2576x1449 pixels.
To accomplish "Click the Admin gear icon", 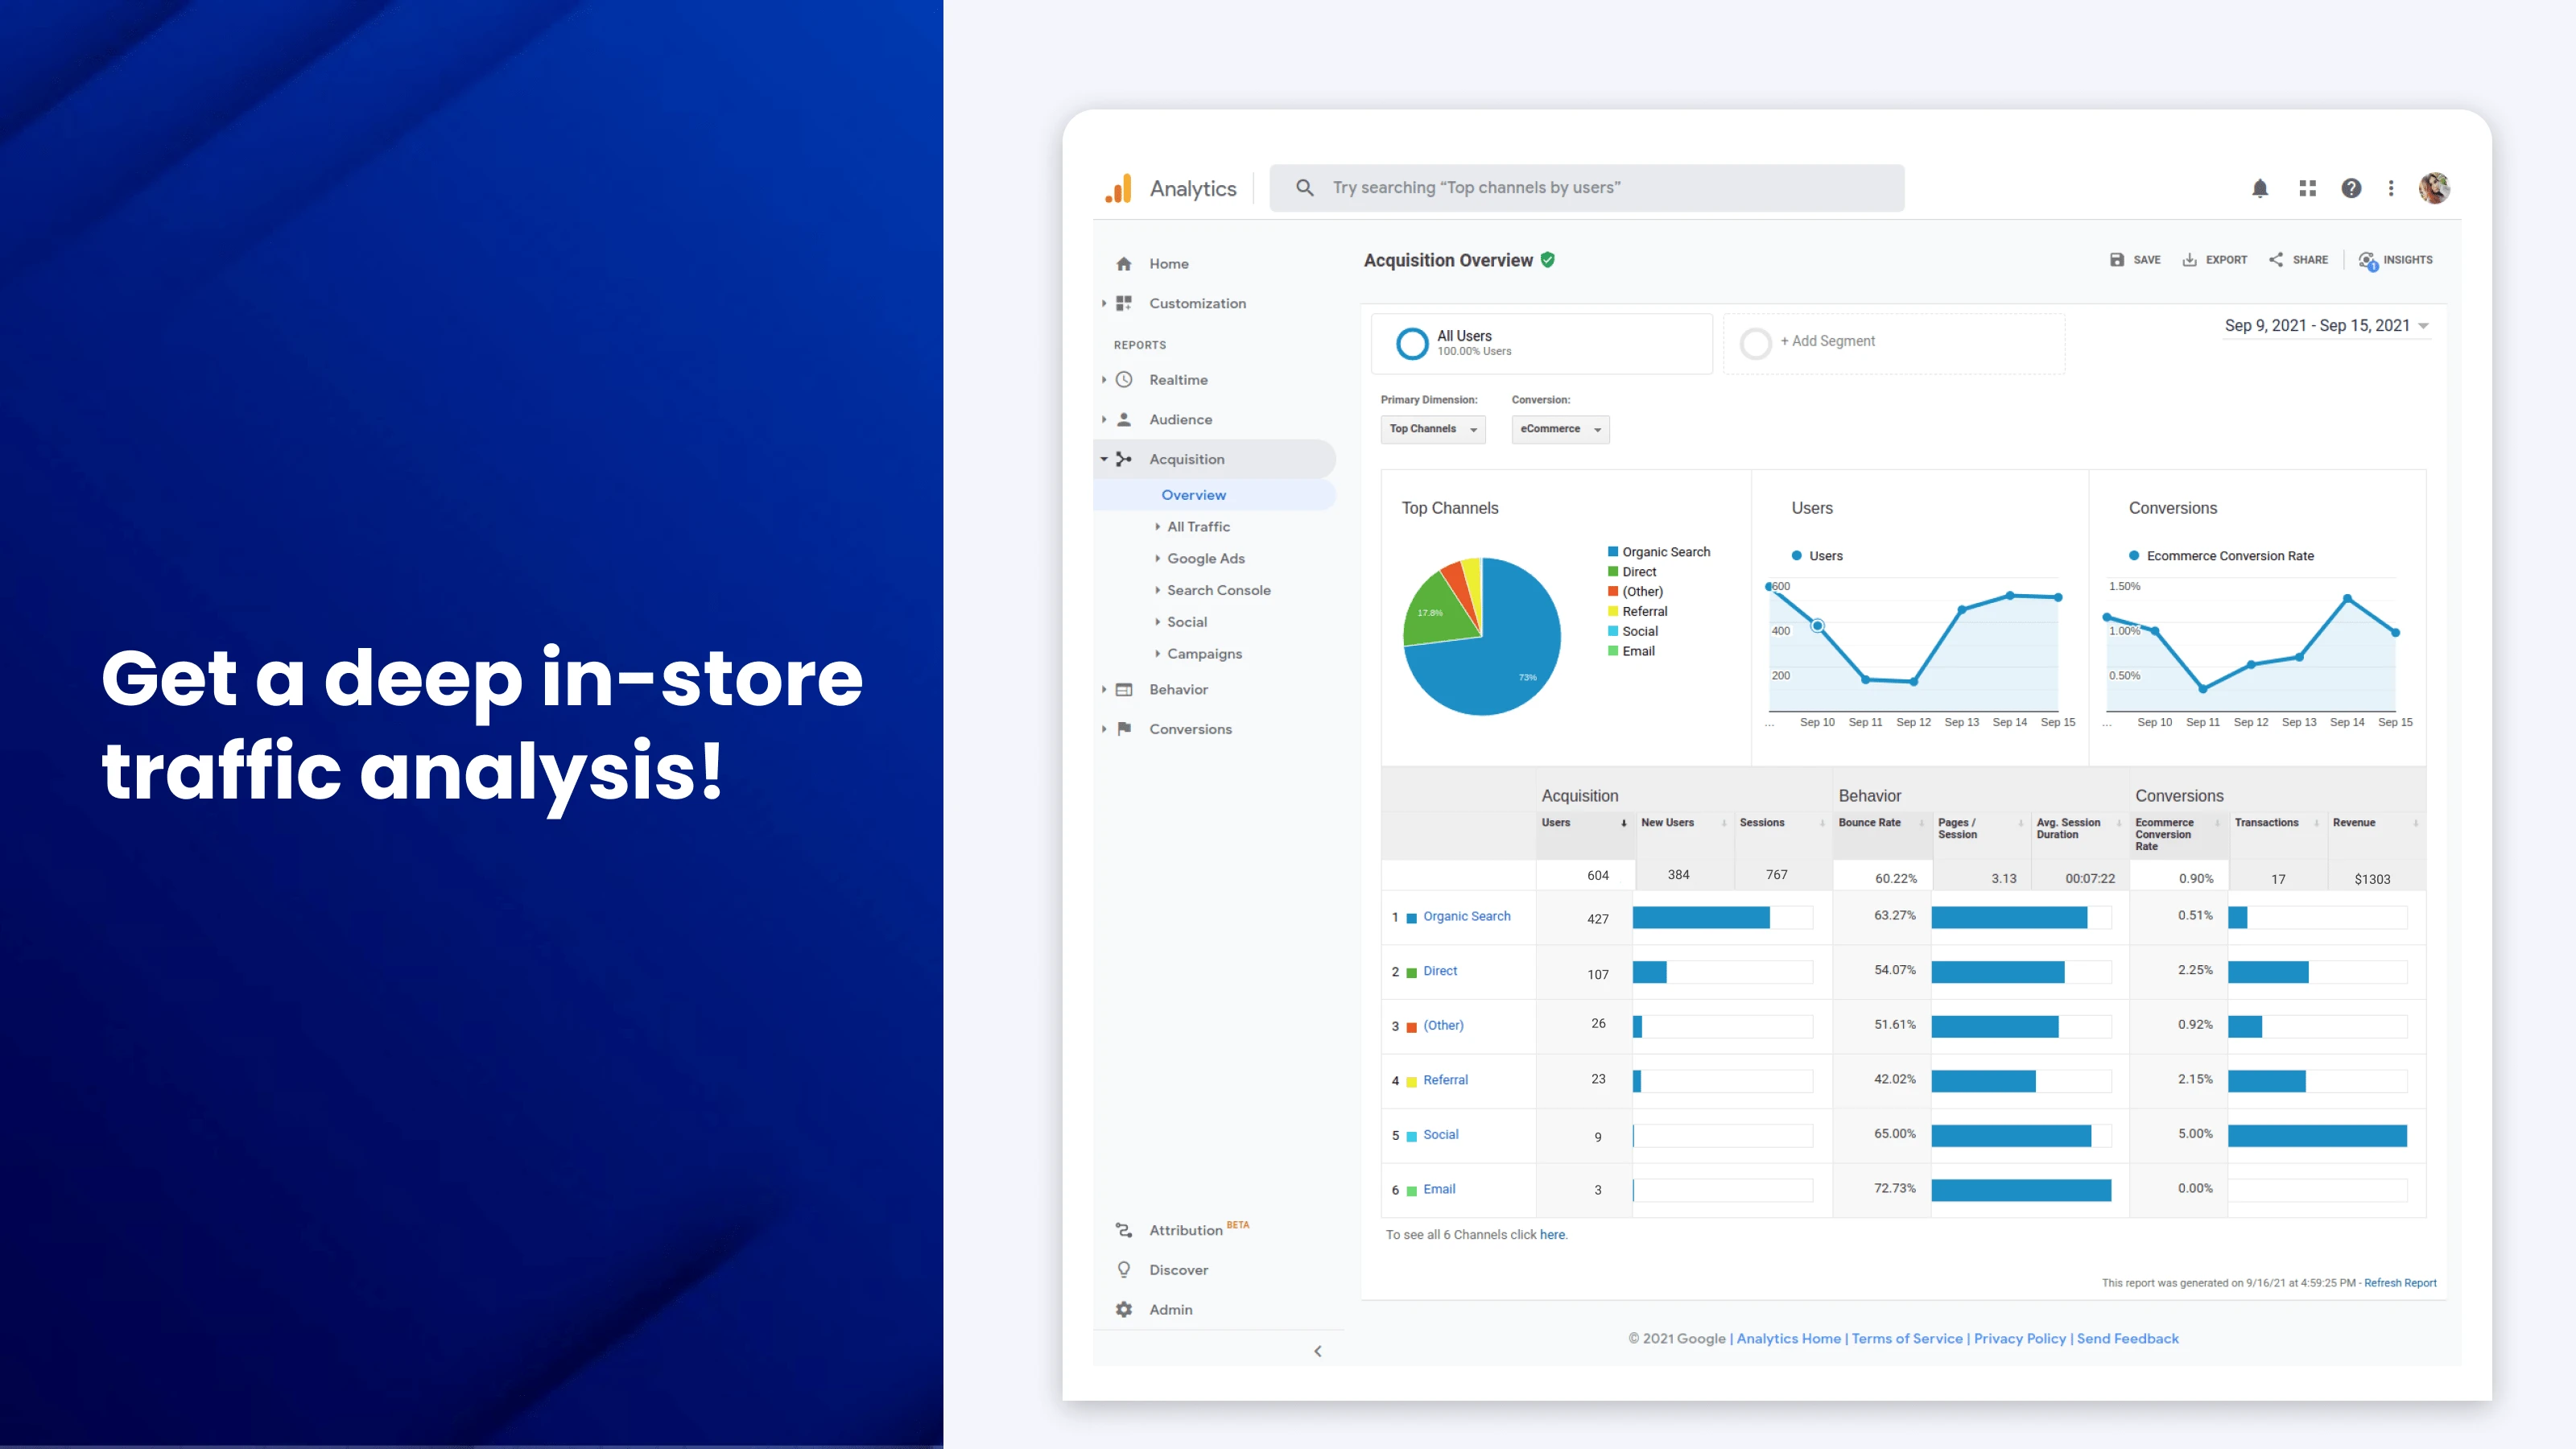I will click(1124, 1309).
